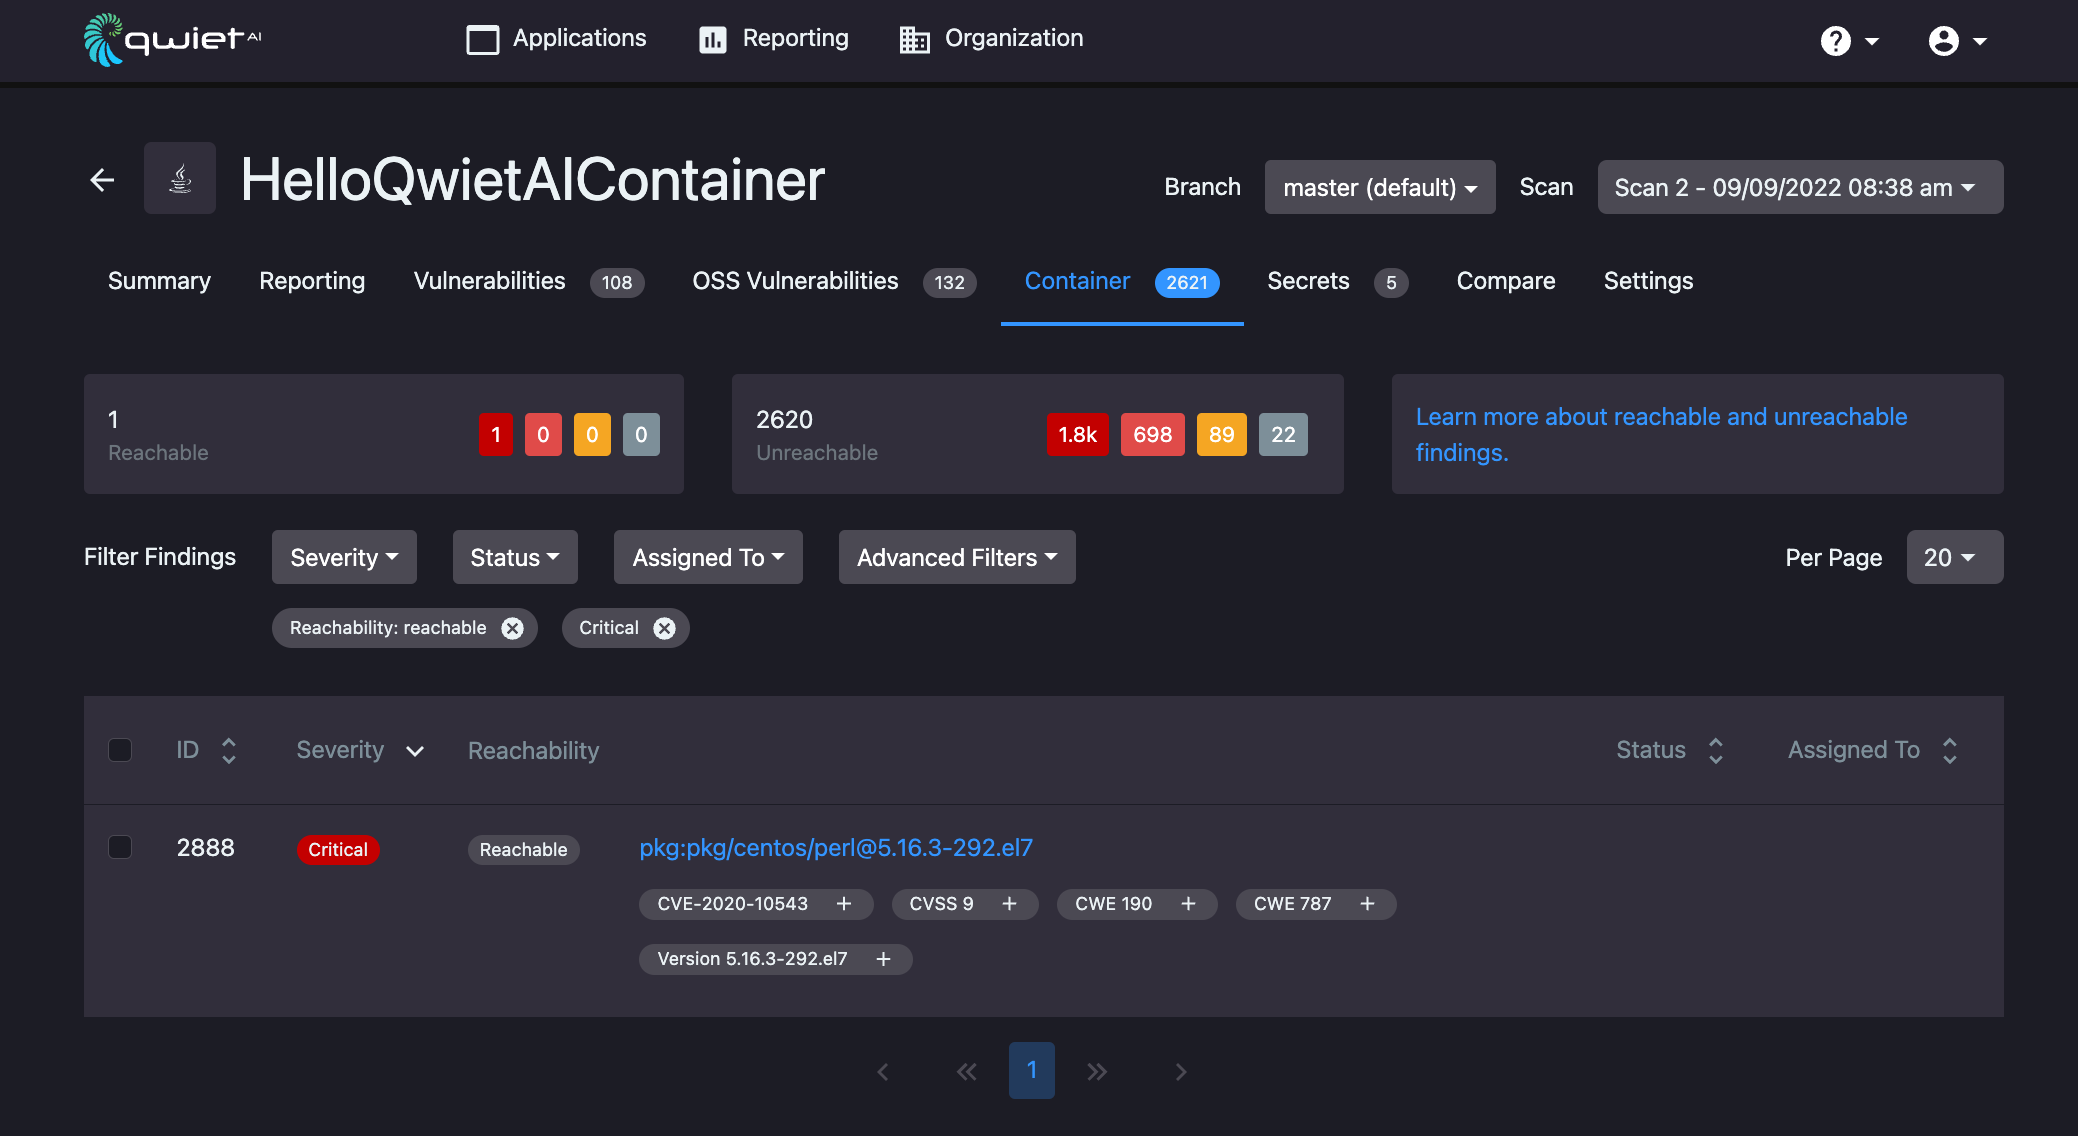Screen dimensions: 2078x1136
Task: Click the Unreachable medium badge 89
Action: click(x=1222, y=434)
